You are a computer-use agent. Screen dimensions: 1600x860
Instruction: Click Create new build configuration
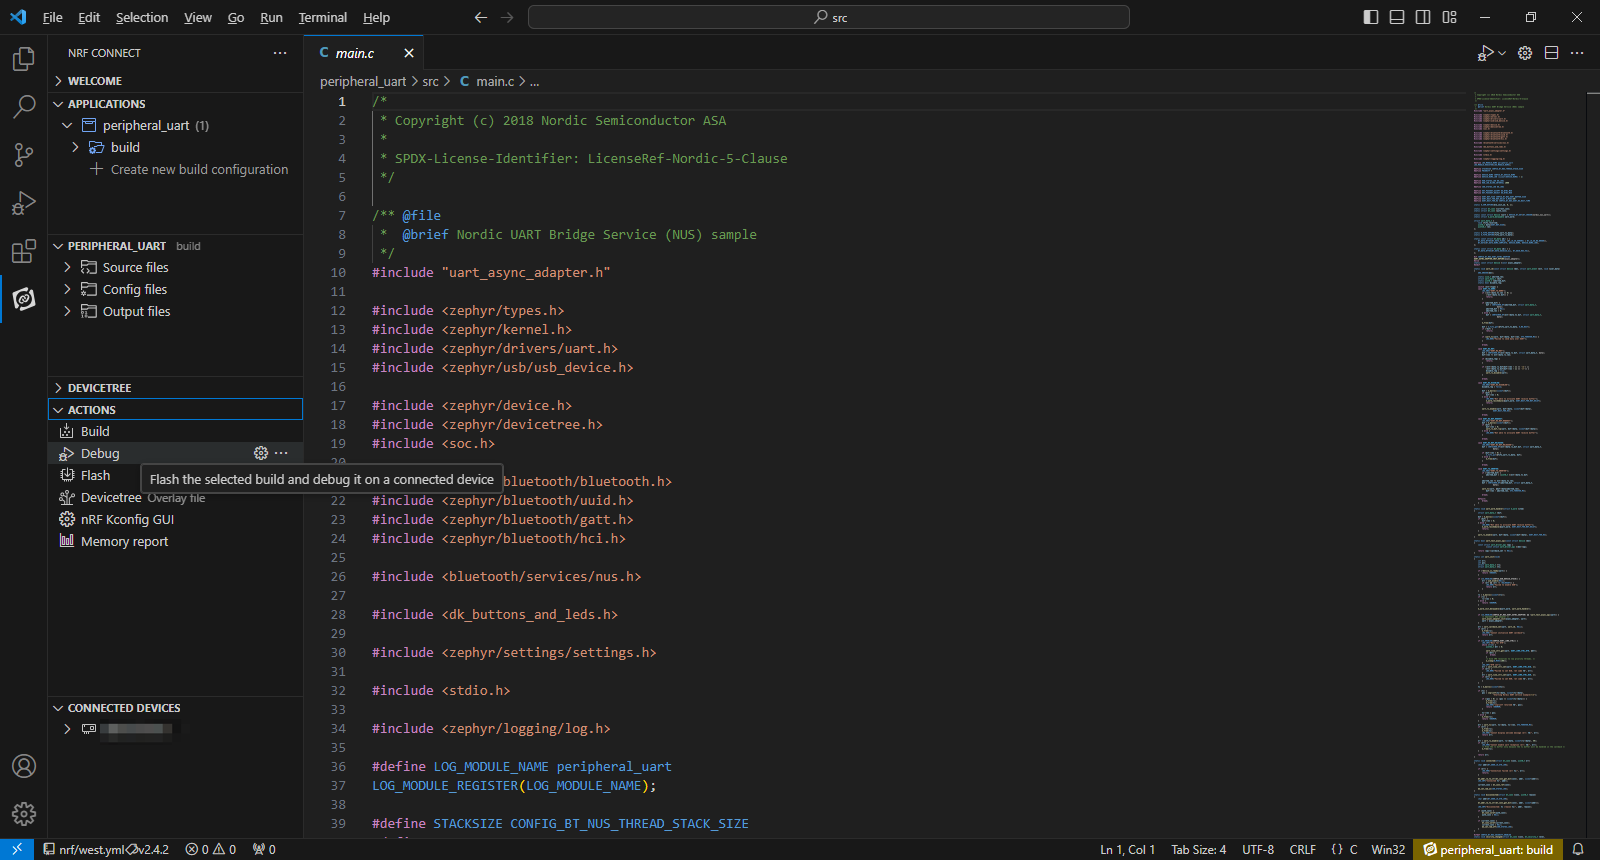coord(199,170)
